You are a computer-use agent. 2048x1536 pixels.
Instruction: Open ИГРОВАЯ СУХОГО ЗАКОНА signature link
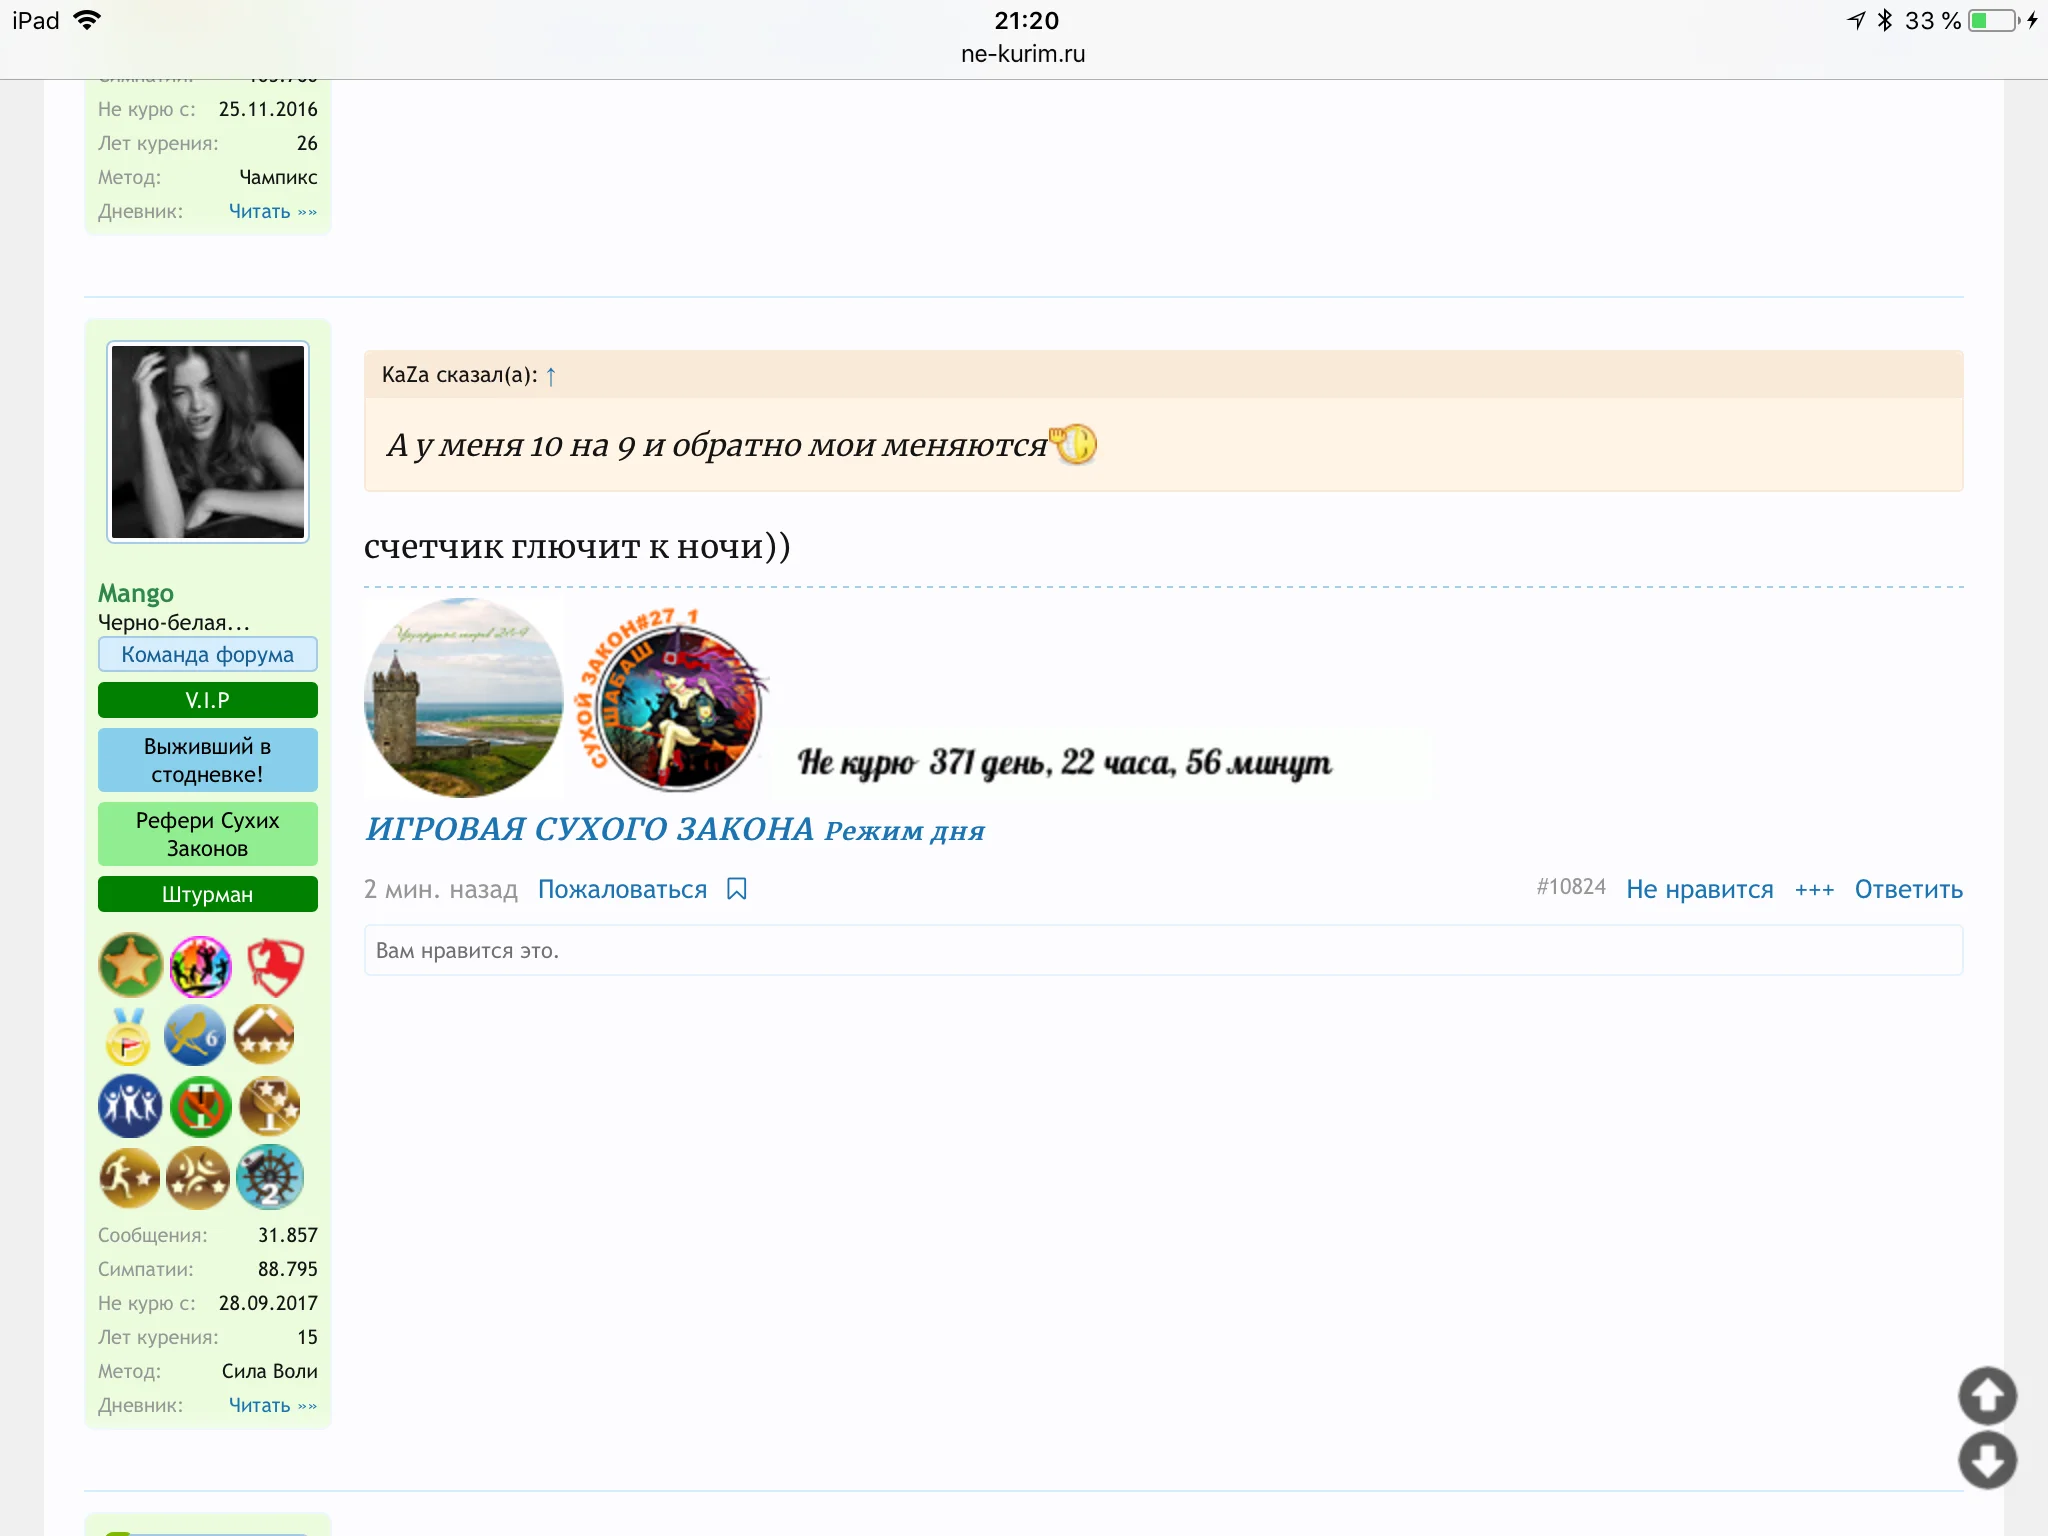pos(590,829)
